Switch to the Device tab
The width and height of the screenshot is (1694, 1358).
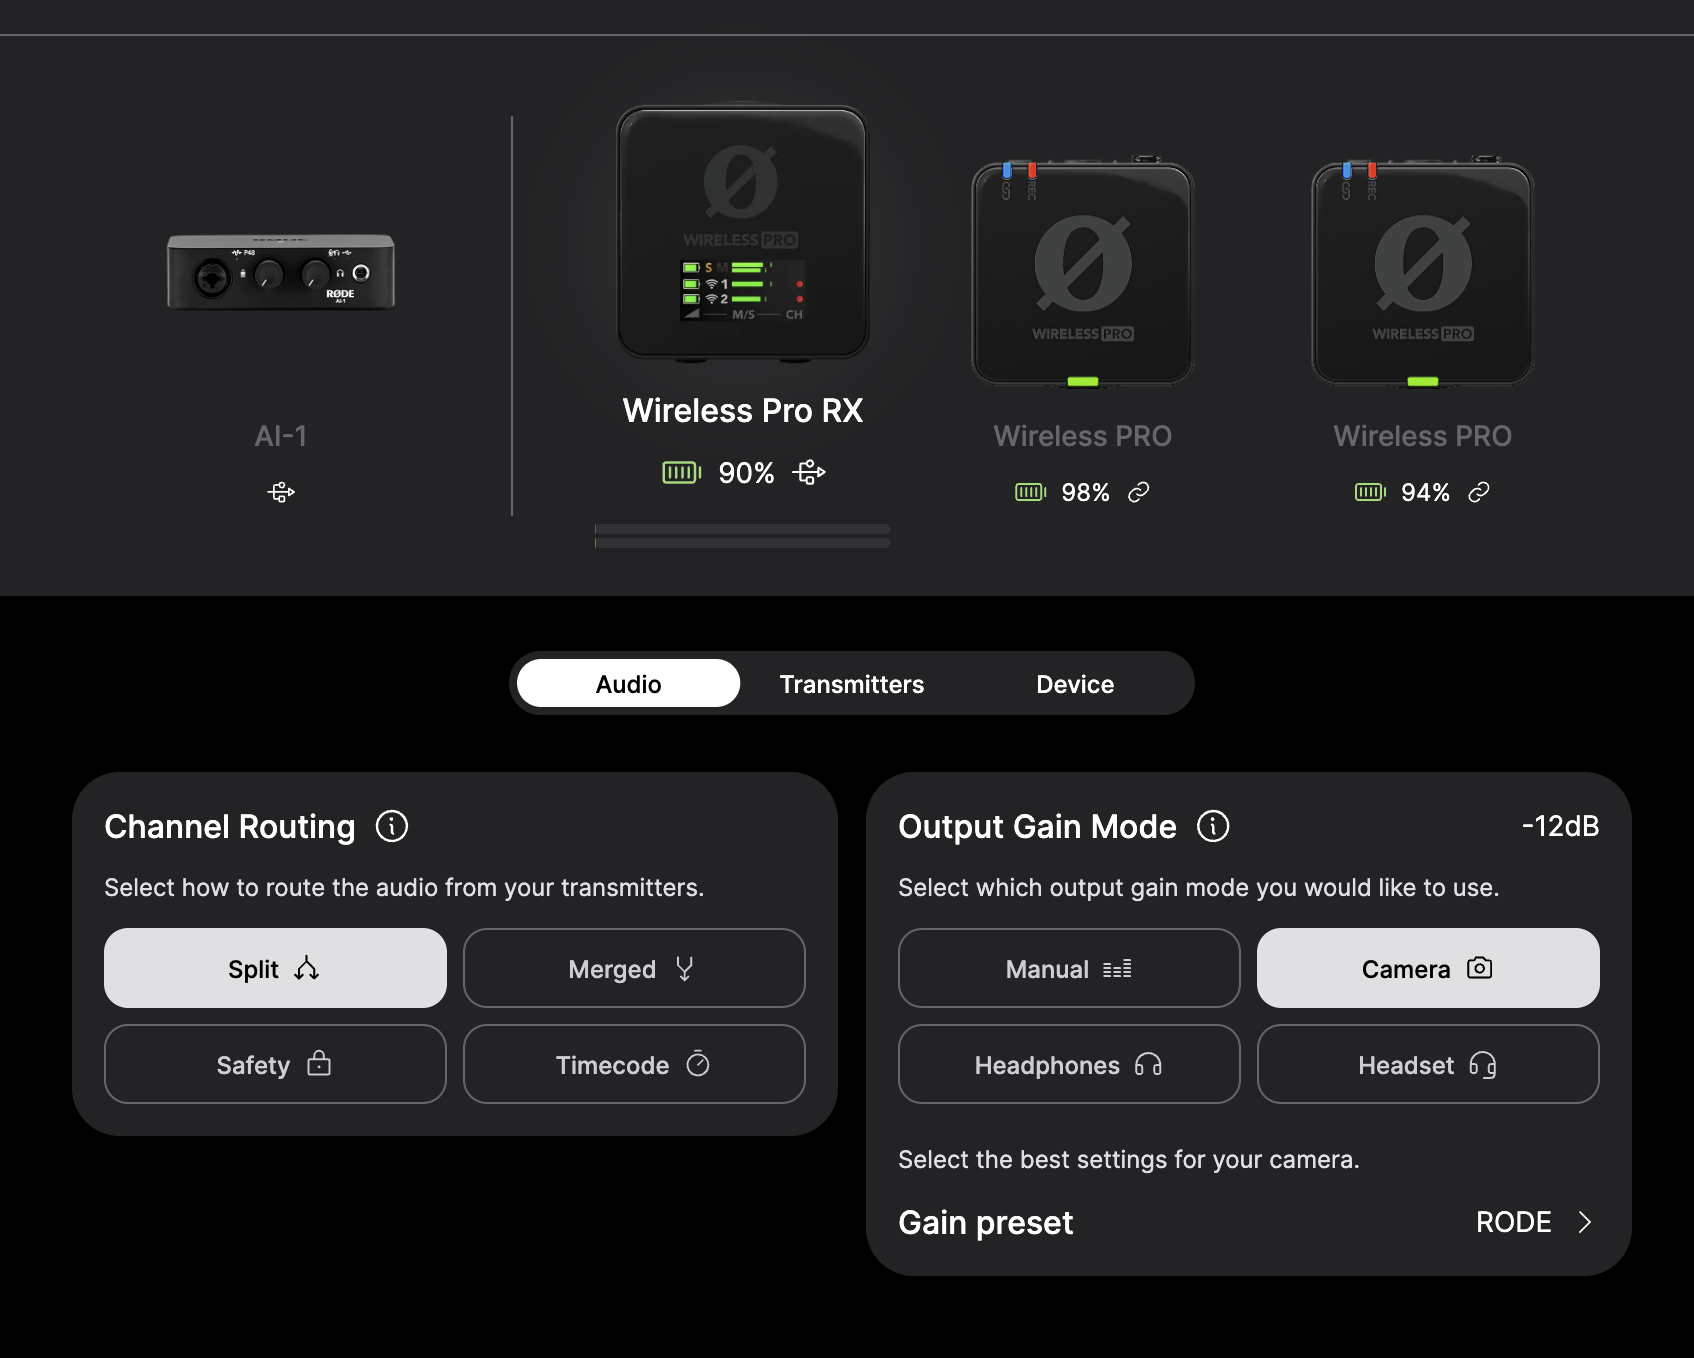coord(1075,684)
